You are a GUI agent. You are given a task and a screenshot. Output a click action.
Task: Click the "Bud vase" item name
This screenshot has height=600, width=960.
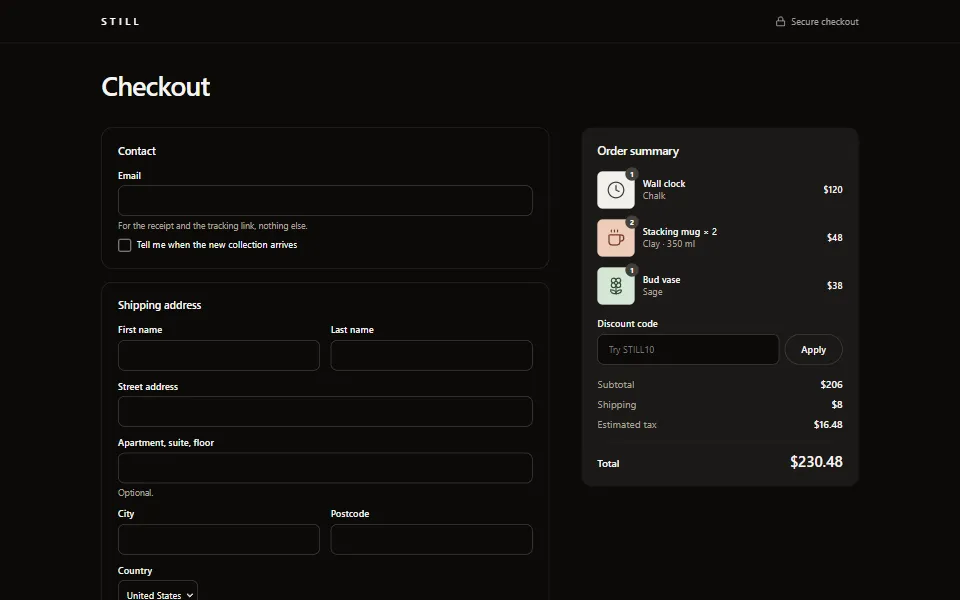click(x=661, y=280)
